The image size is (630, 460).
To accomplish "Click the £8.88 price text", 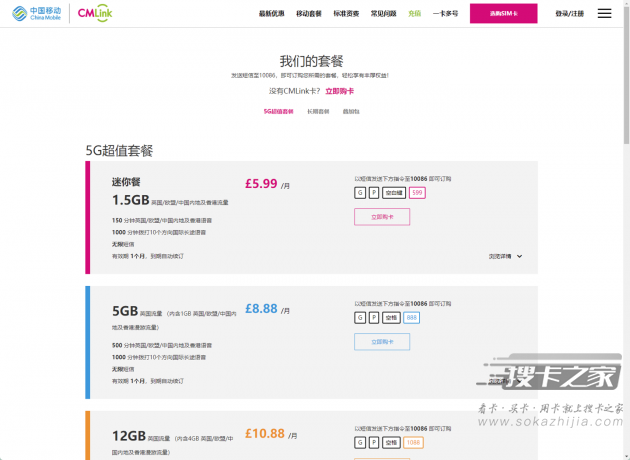I will 261,309.
